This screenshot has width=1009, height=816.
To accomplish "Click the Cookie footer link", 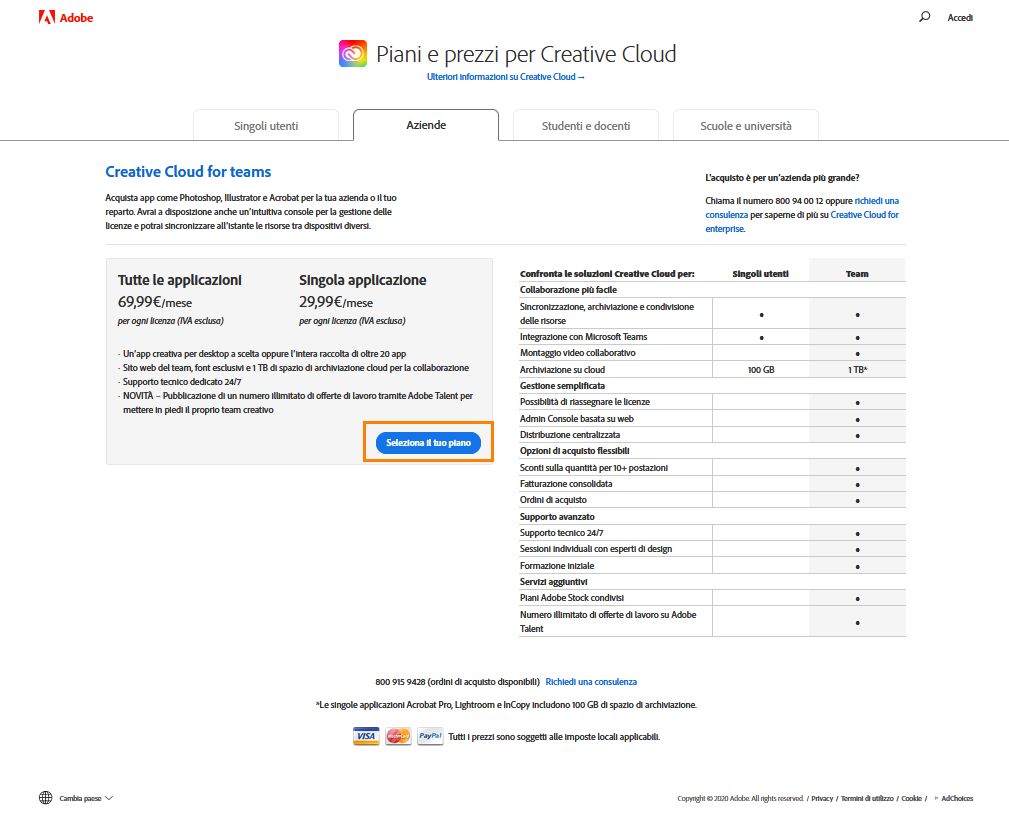I will point(911,798).
